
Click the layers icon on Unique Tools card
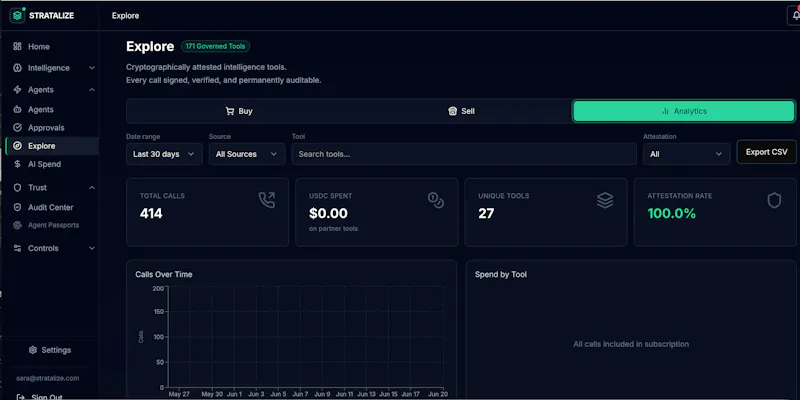click(605, 200)
